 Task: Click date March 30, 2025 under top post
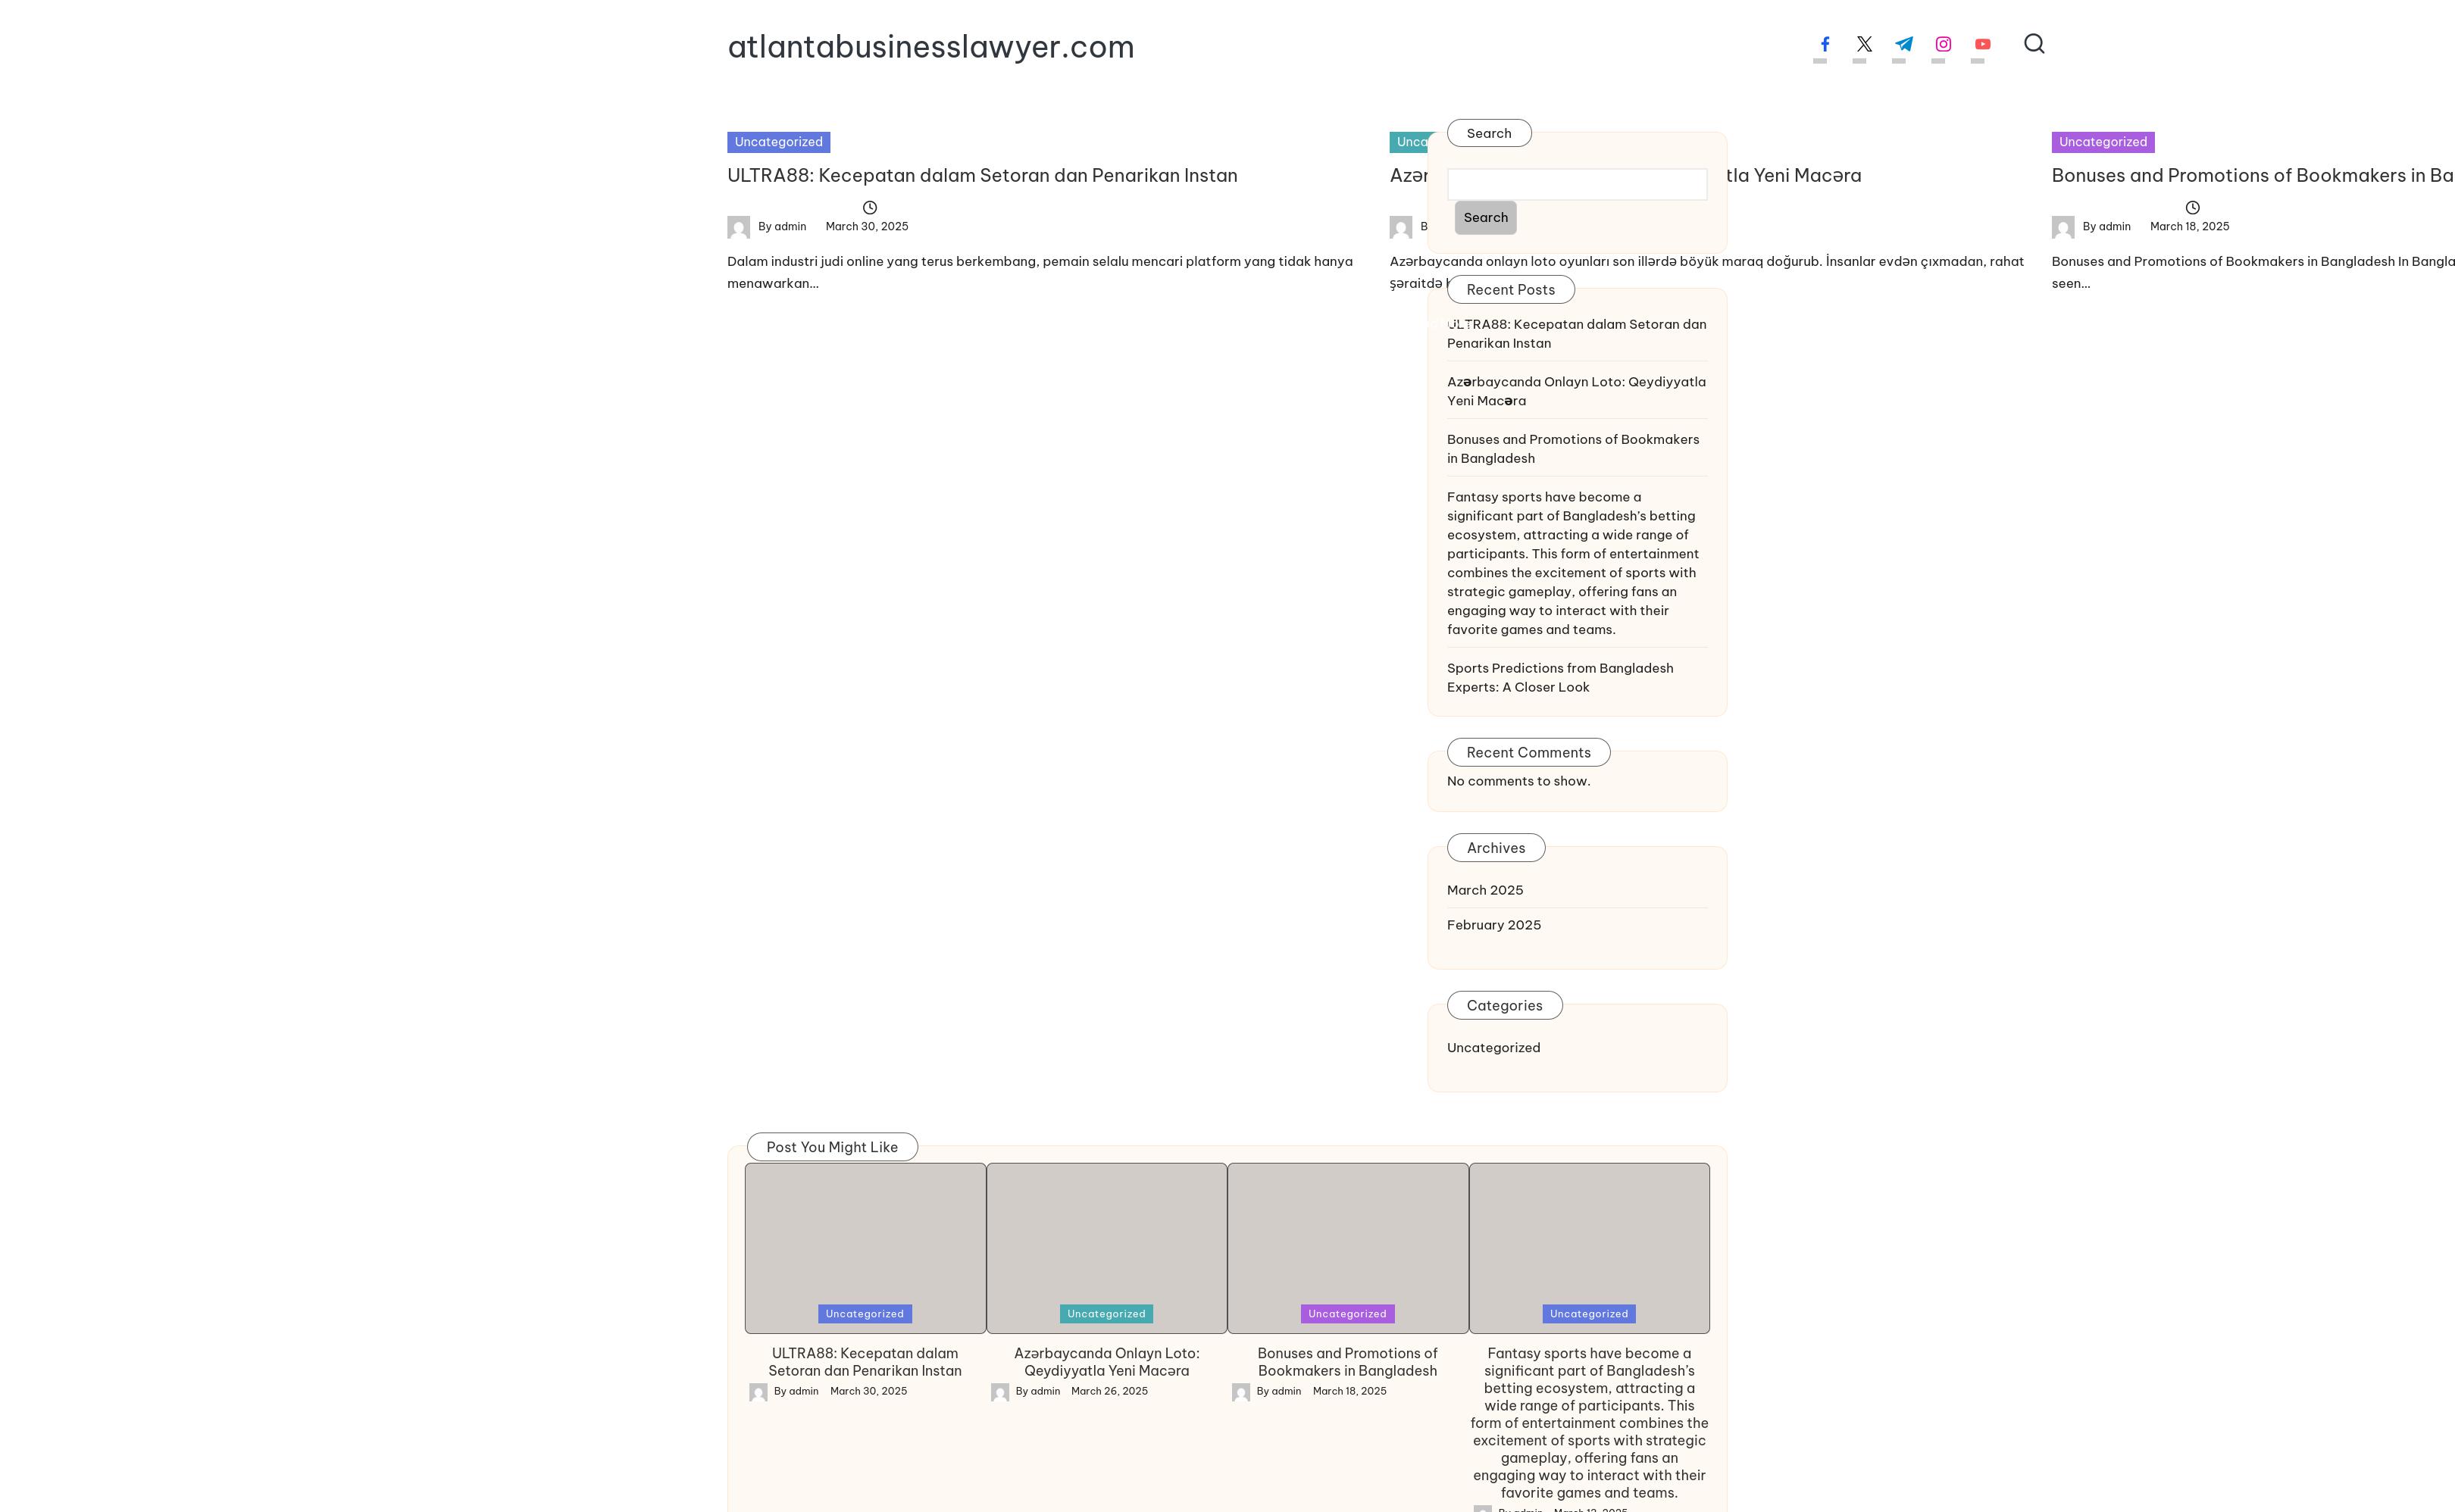point(867,227)
